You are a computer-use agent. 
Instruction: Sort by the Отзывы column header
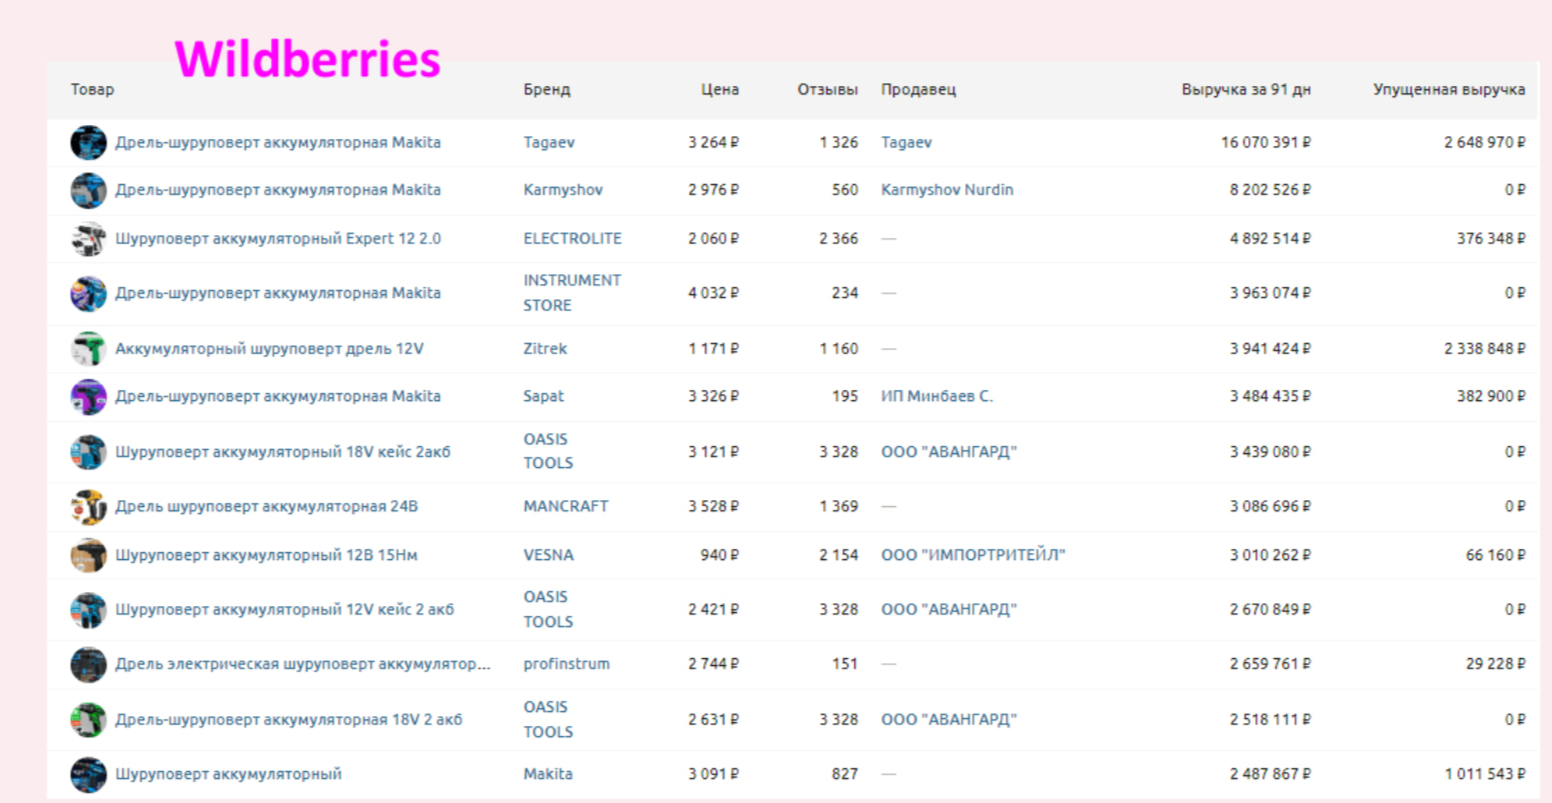click(827, 89)
